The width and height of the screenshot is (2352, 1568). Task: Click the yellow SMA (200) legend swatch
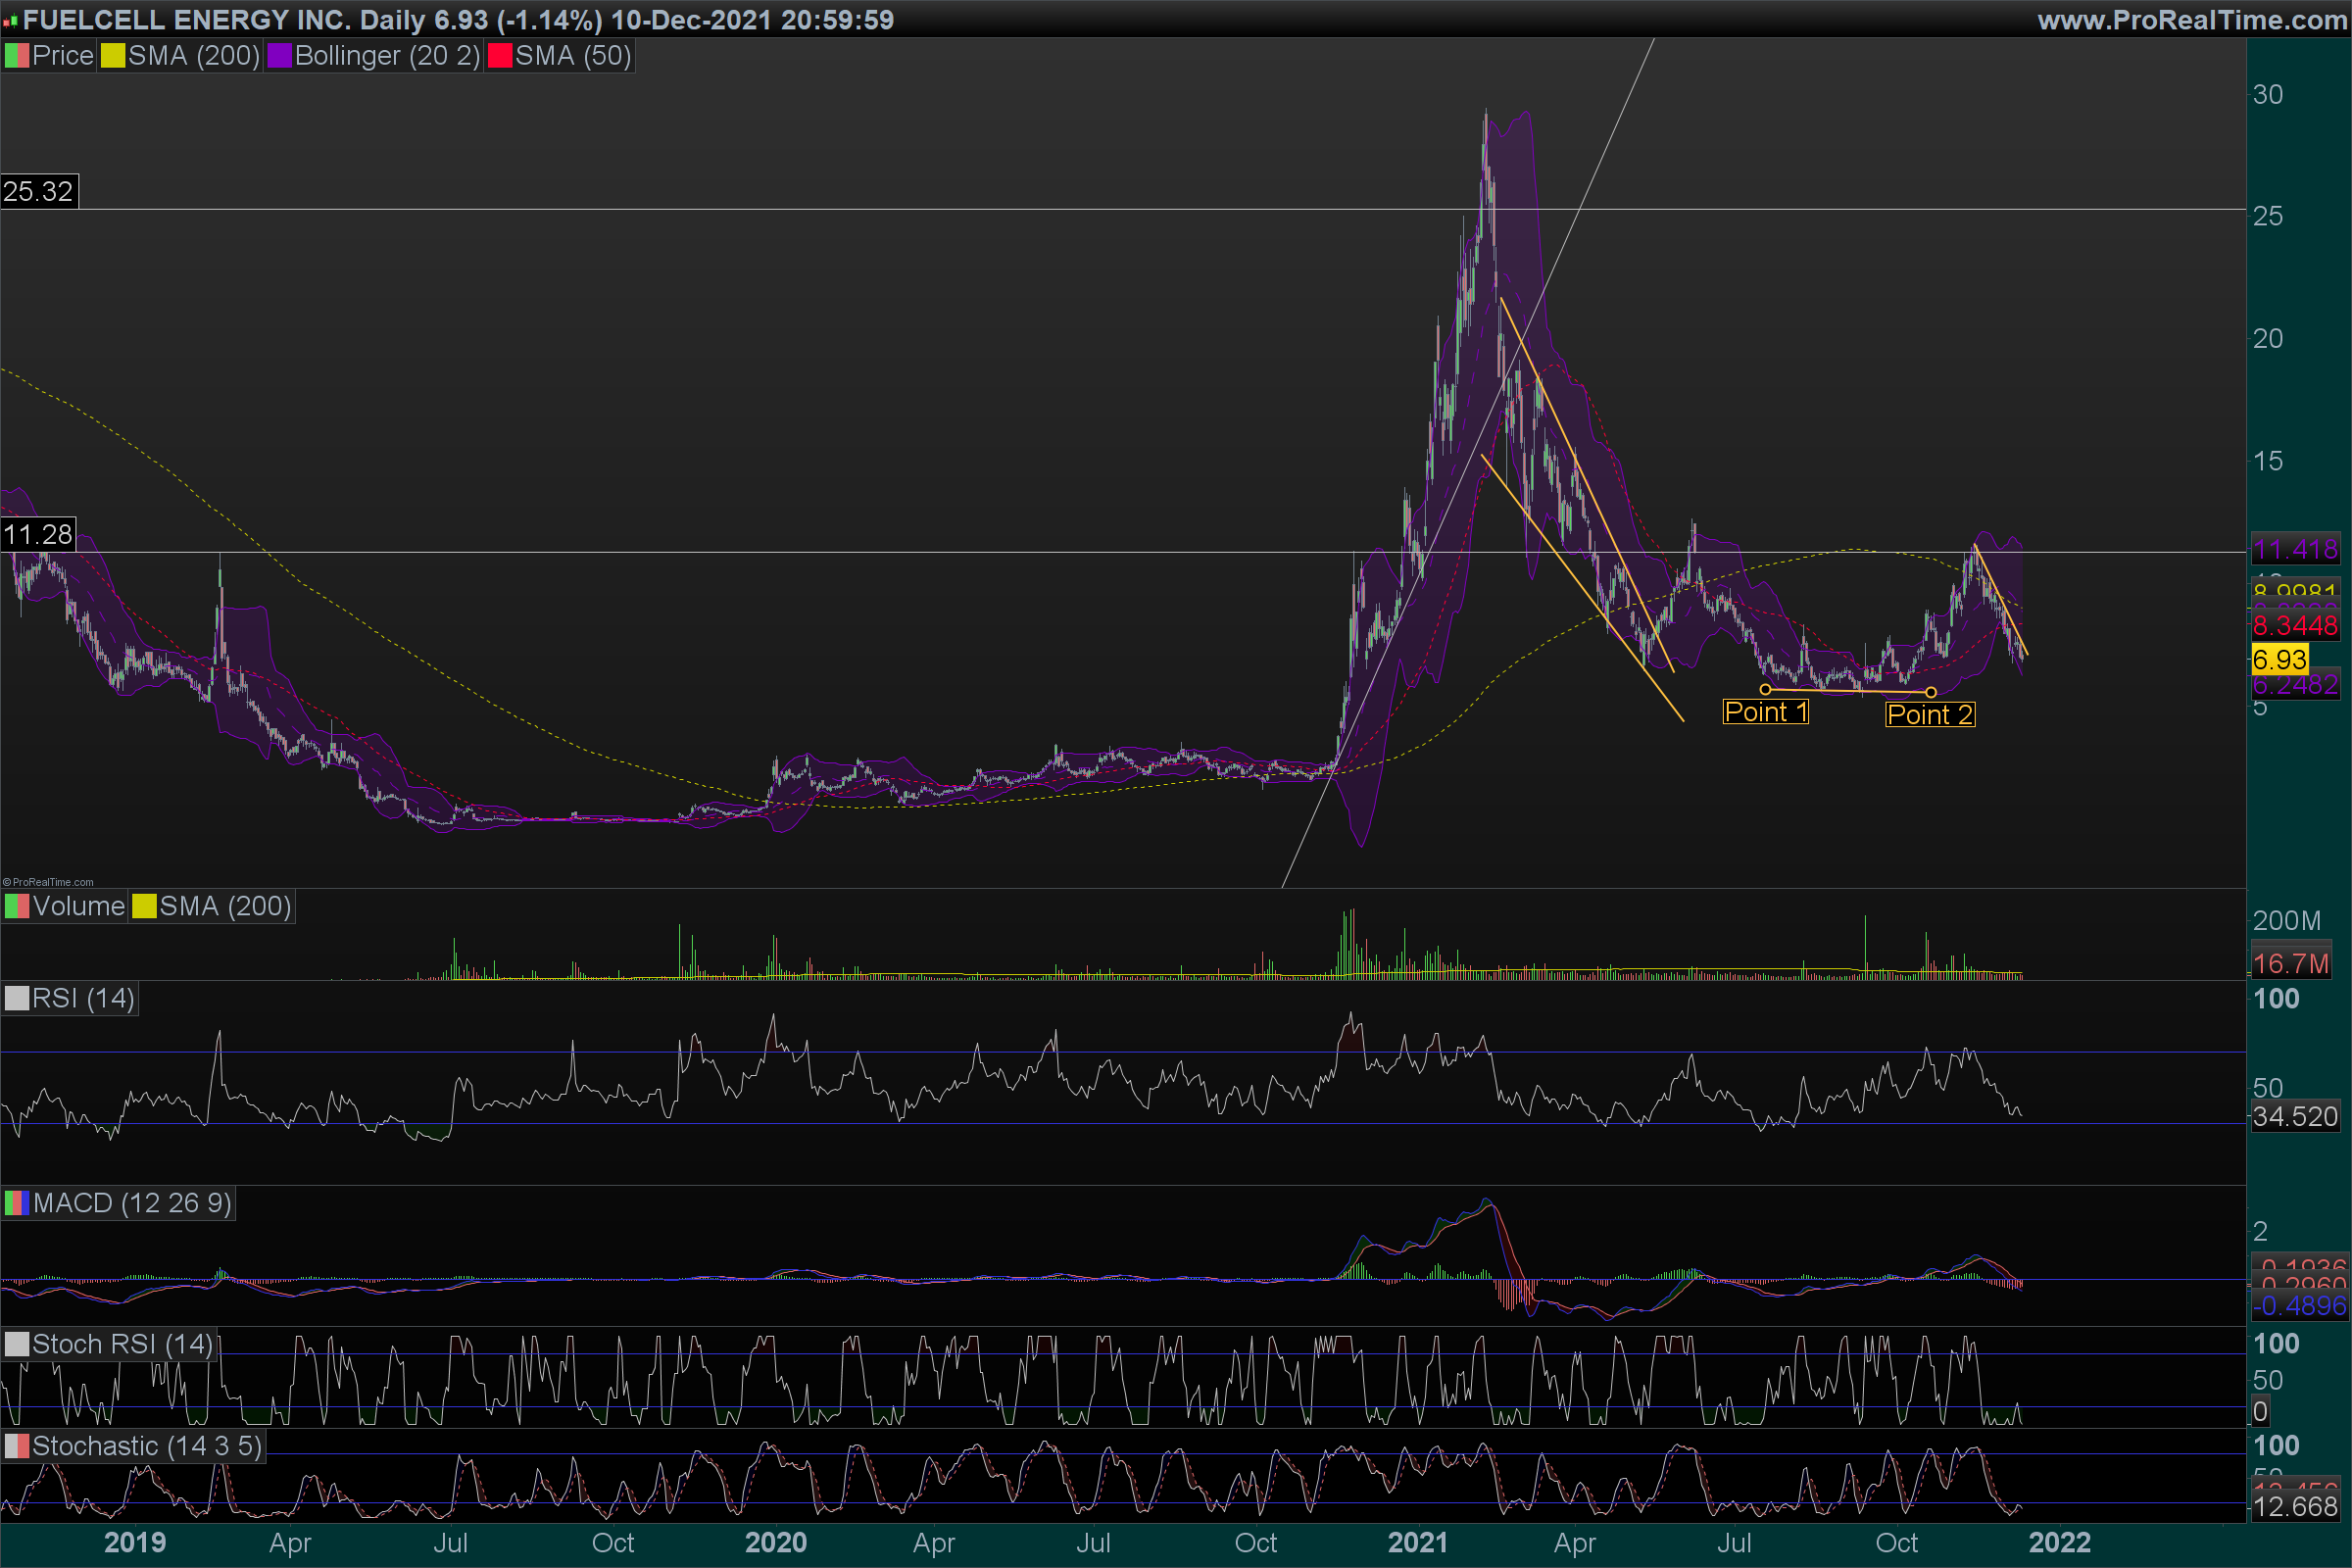click(113, 56)
